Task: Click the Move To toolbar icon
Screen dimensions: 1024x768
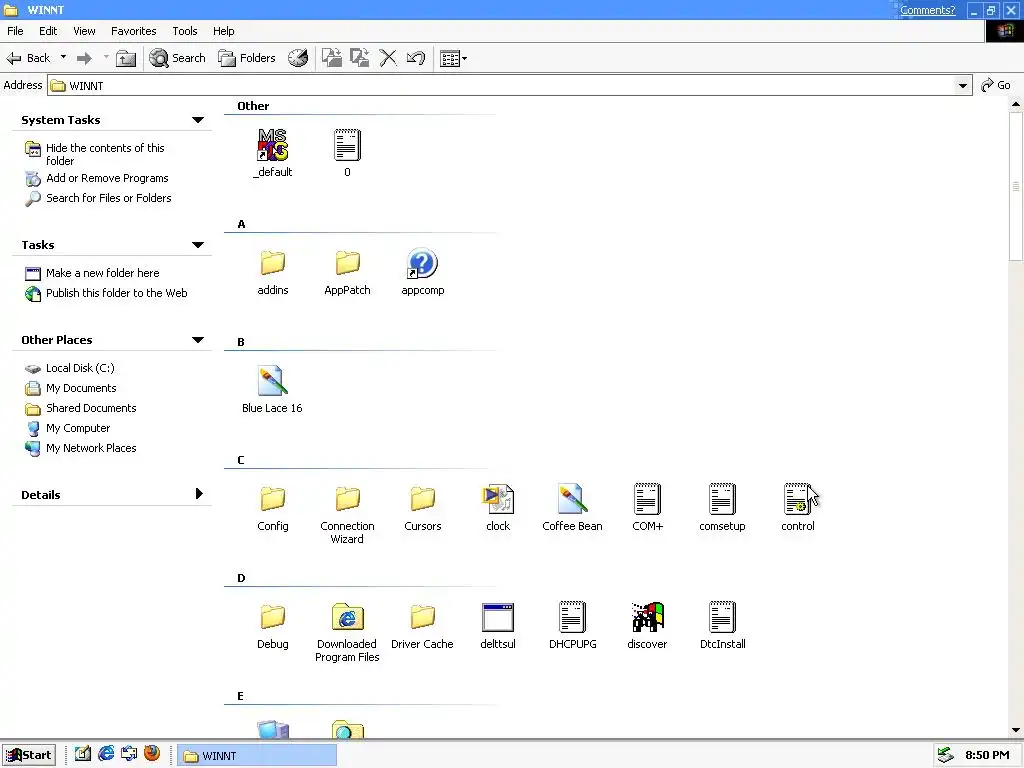Action: point(332,58)
